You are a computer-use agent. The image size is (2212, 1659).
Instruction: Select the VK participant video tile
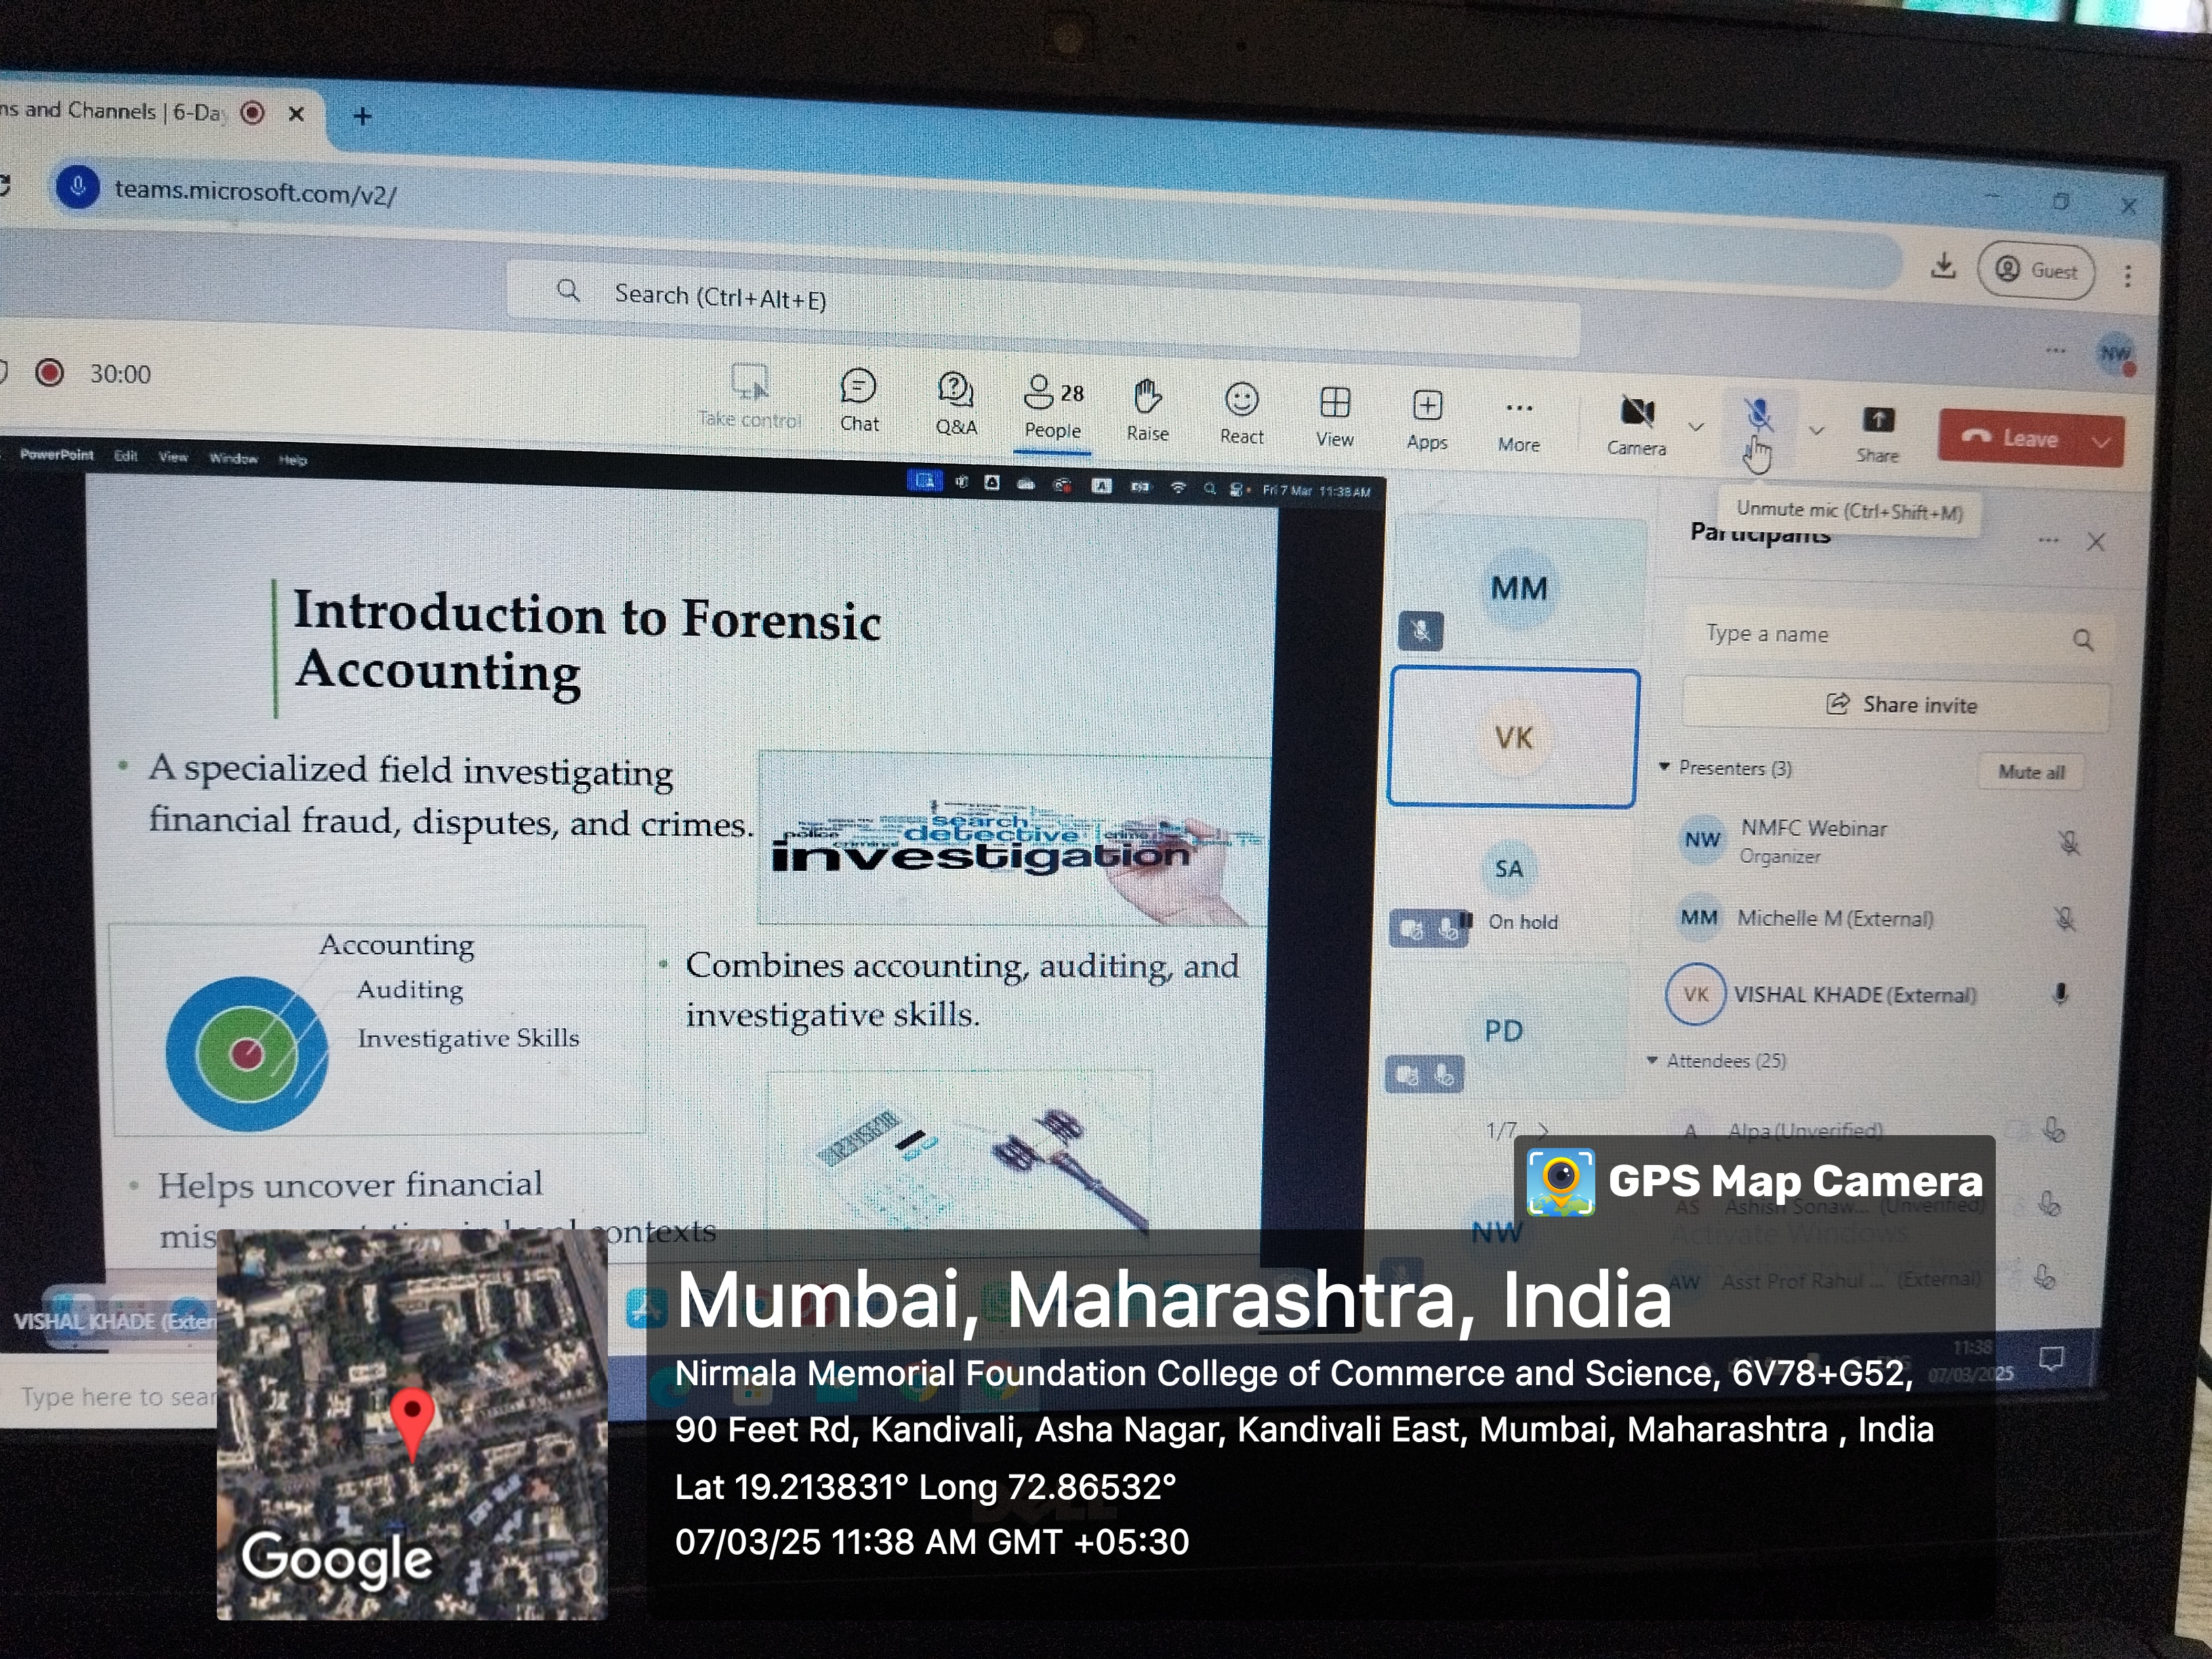(1513, 737)
